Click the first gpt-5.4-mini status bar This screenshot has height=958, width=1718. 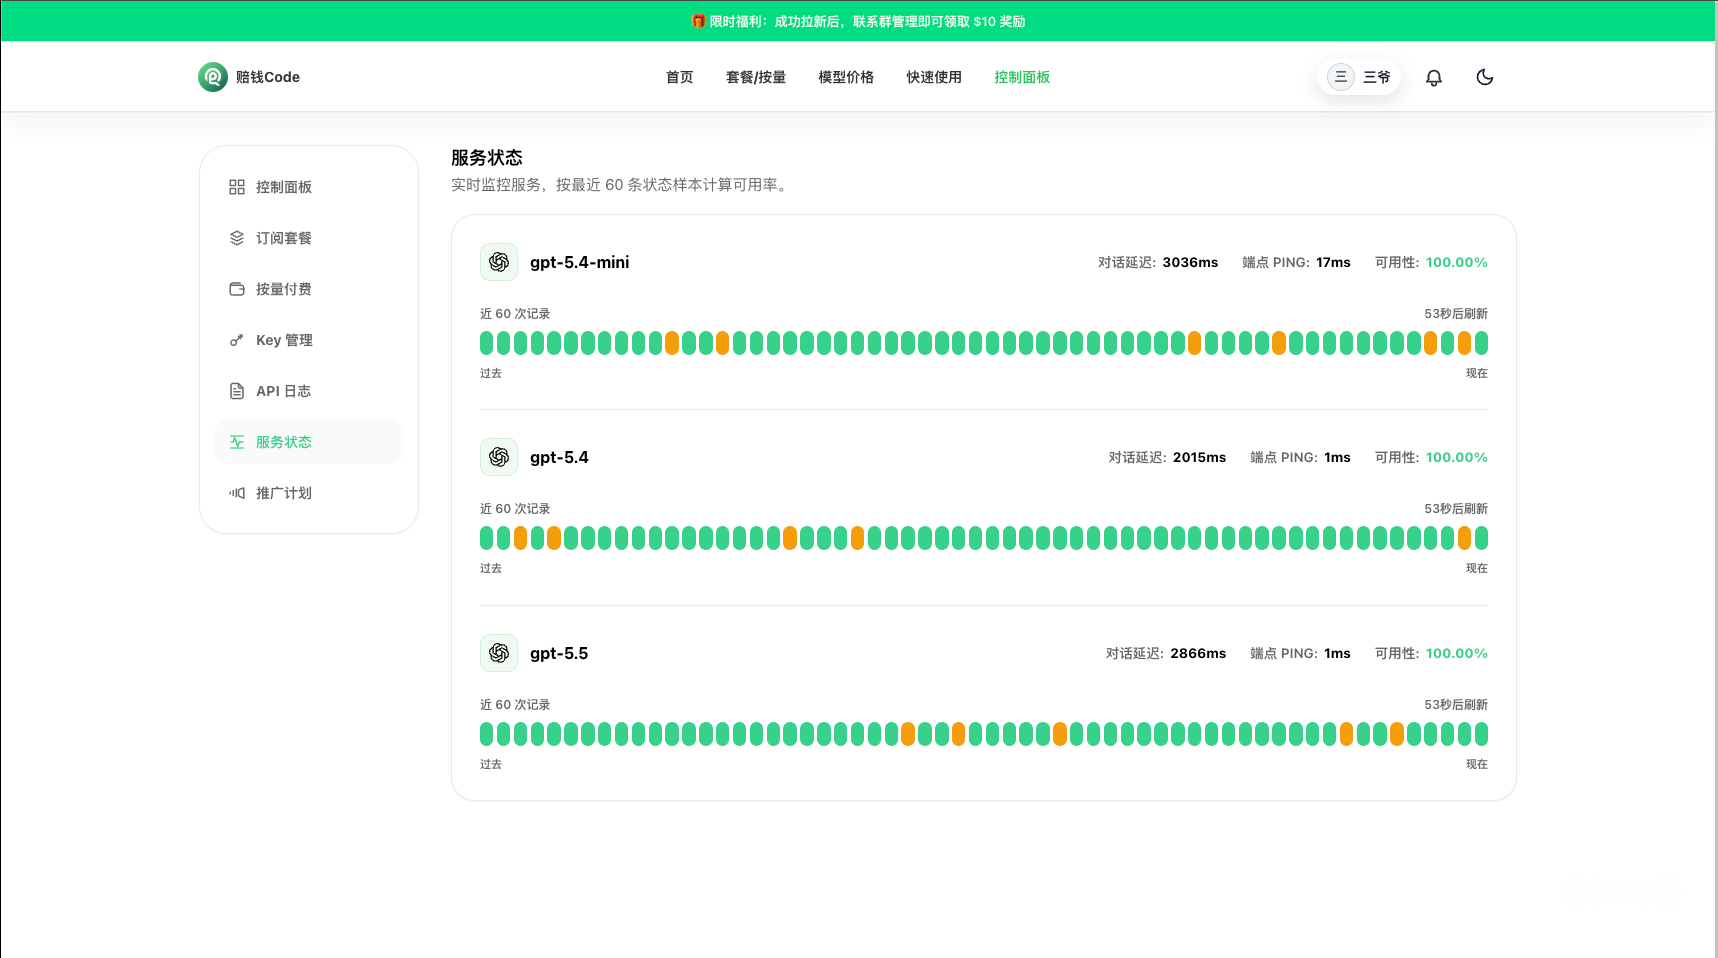coord(487,343)
